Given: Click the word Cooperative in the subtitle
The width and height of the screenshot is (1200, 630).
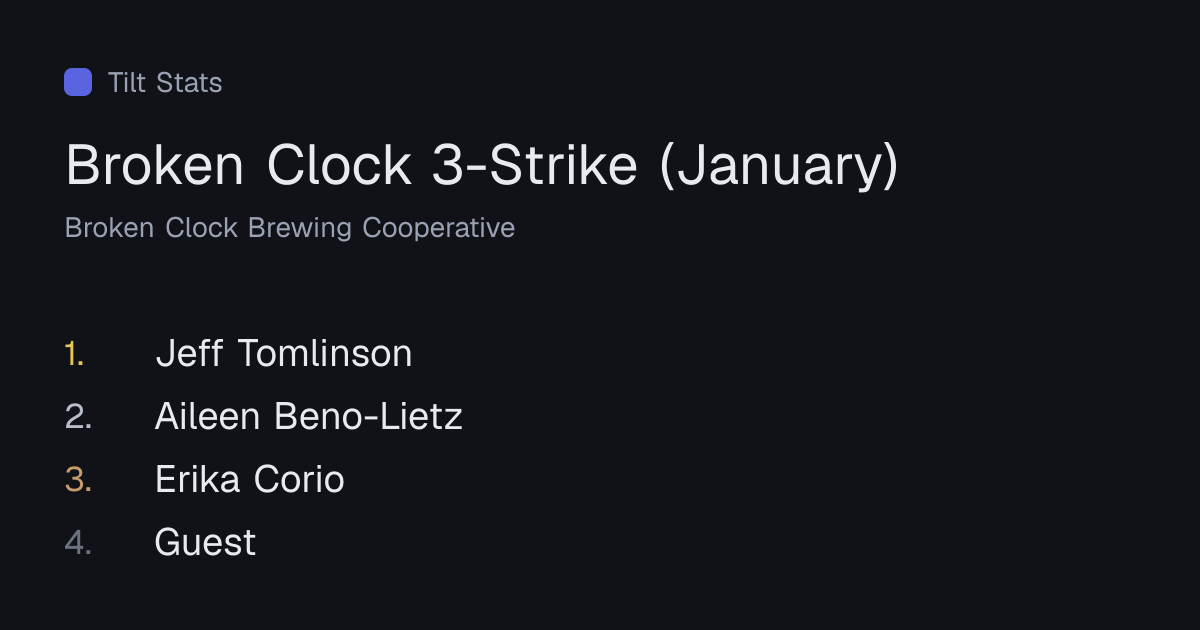Looking at the screenshot, I should (439, 228).
